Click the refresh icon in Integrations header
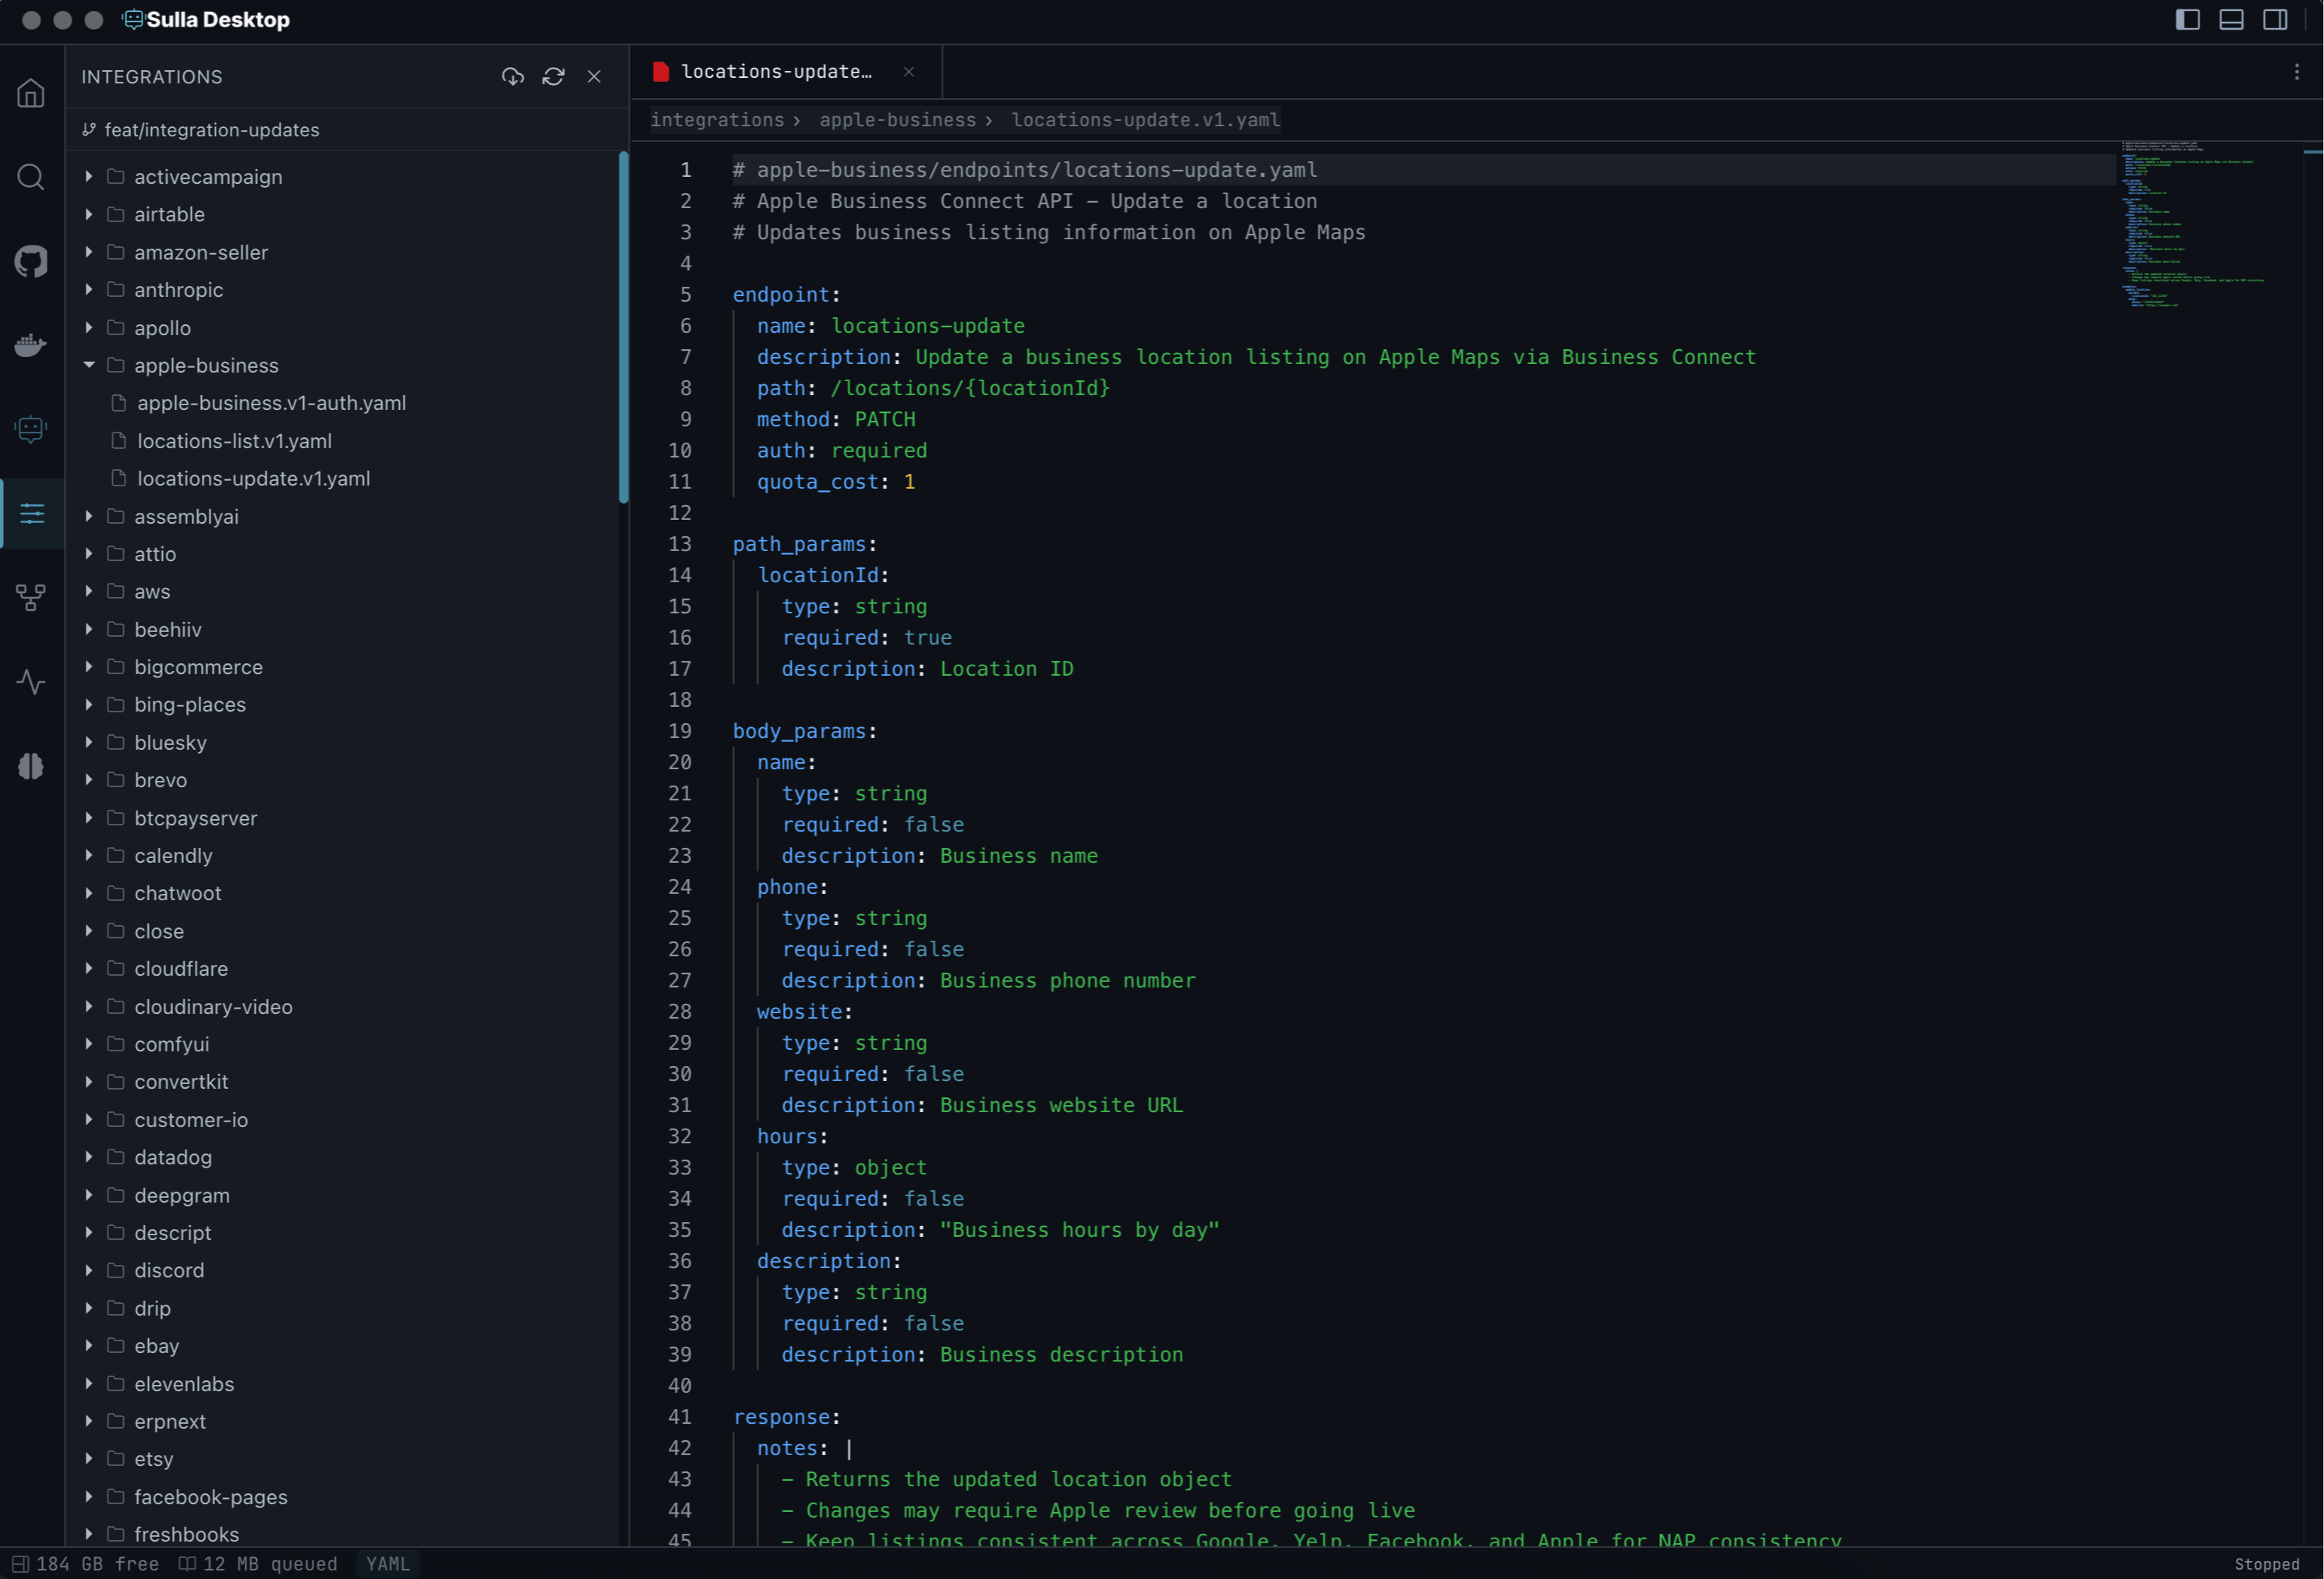2324x1579 pixels. [x=553, y=76]
